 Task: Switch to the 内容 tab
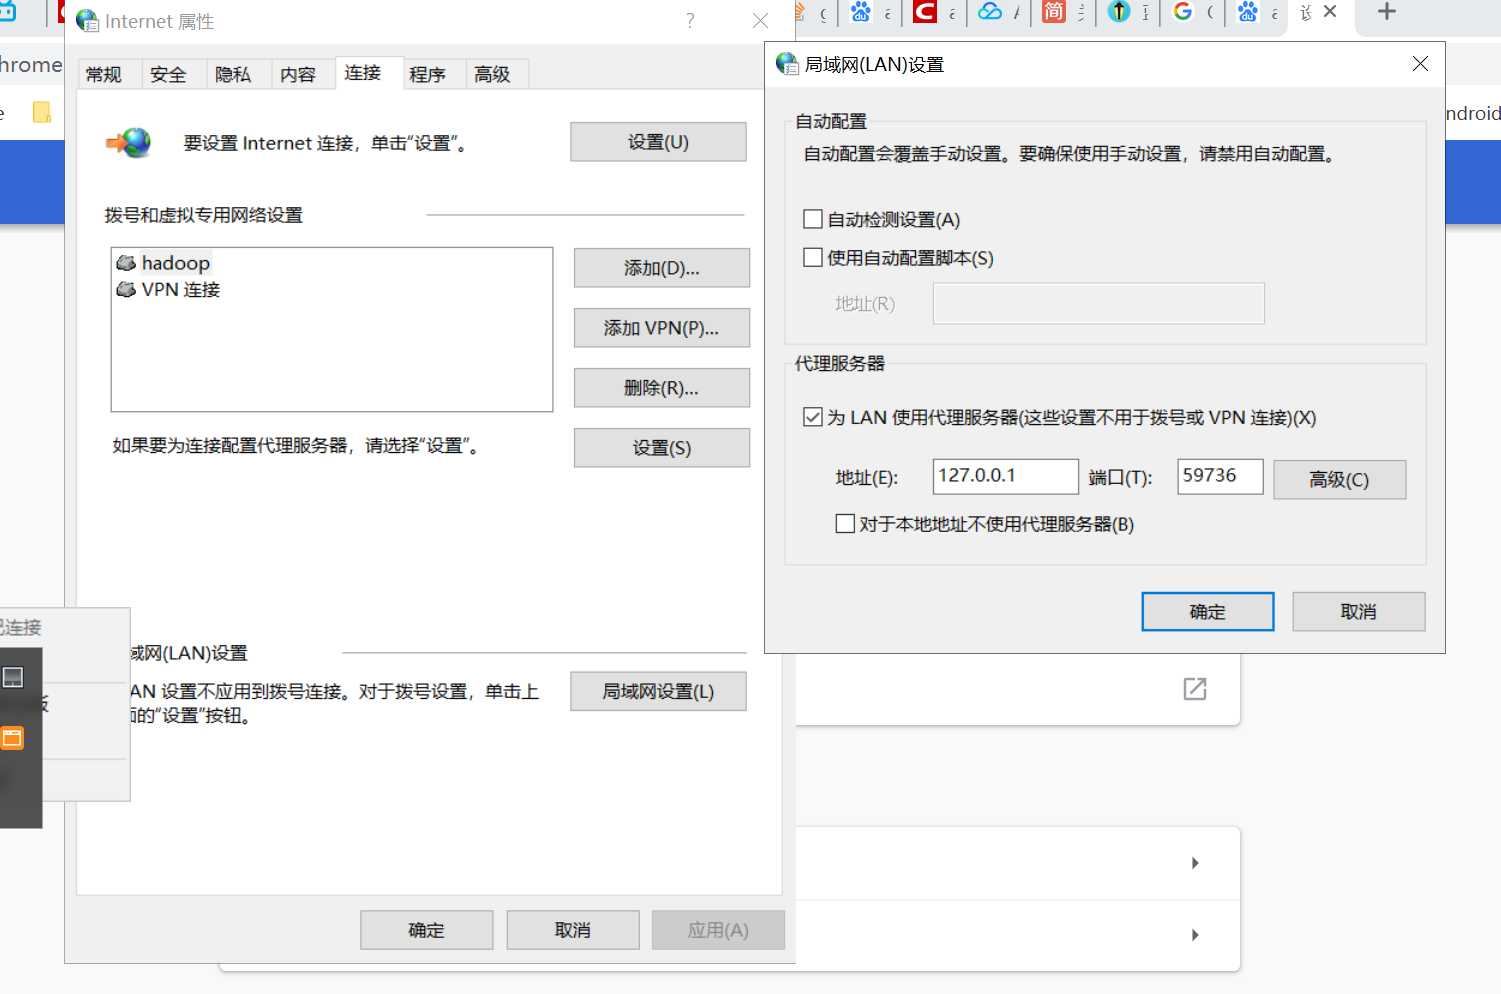(x=298, y=74)
